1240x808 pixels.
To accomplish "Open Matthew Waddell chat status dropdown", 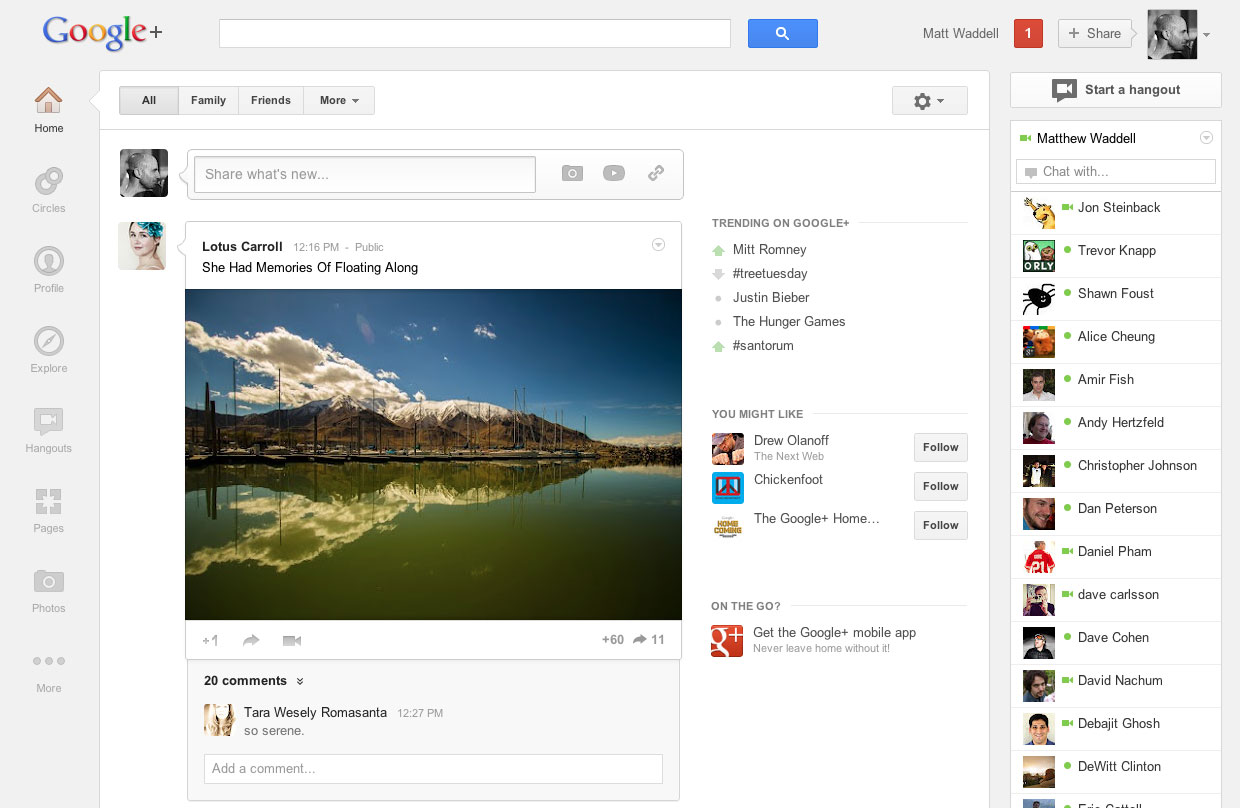I will tap(1206, 138).
